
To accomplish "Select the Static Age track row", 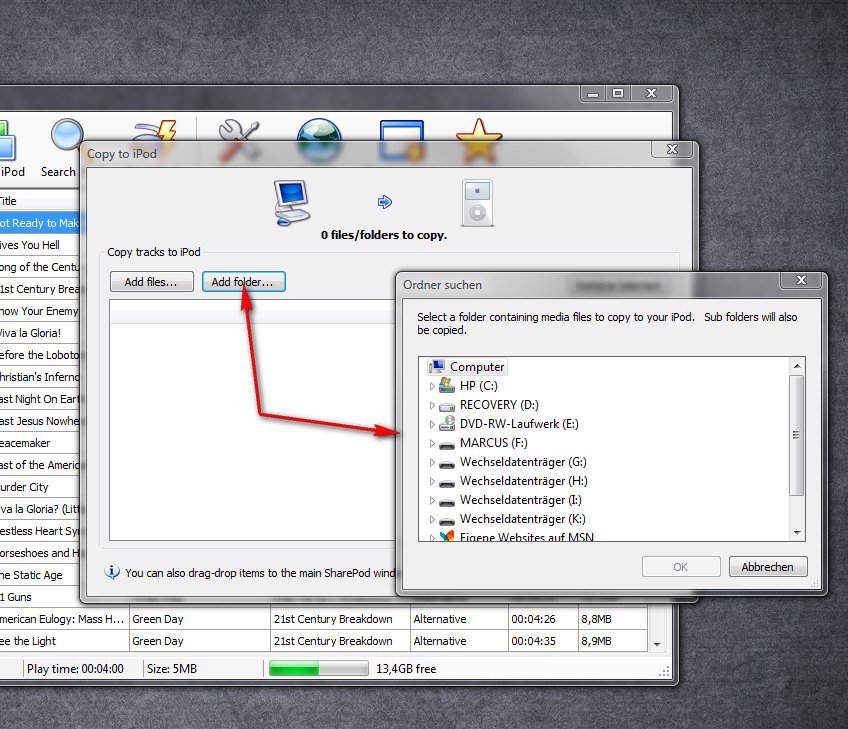I will 39,575.
